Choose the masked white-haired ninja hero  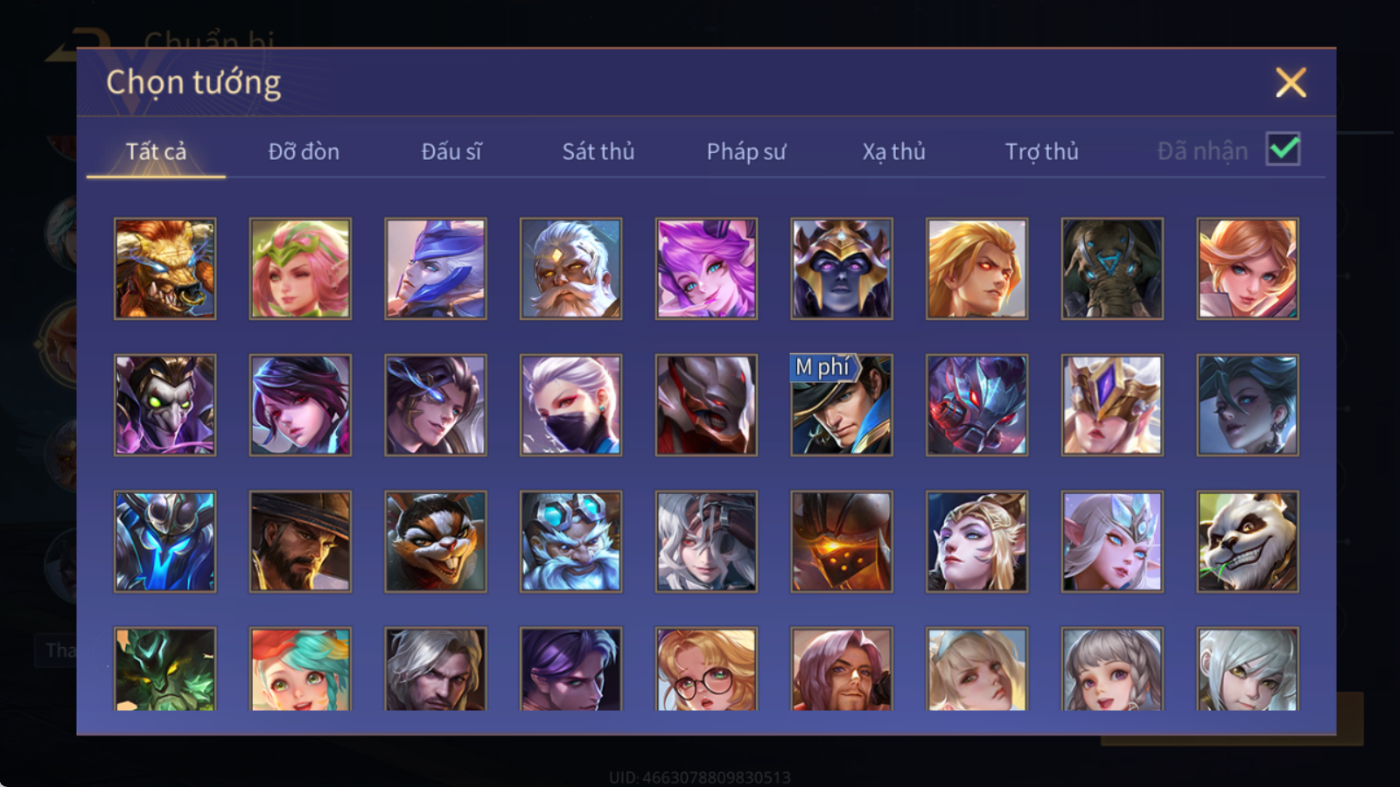pyautogui.click(x=570, y=405)
